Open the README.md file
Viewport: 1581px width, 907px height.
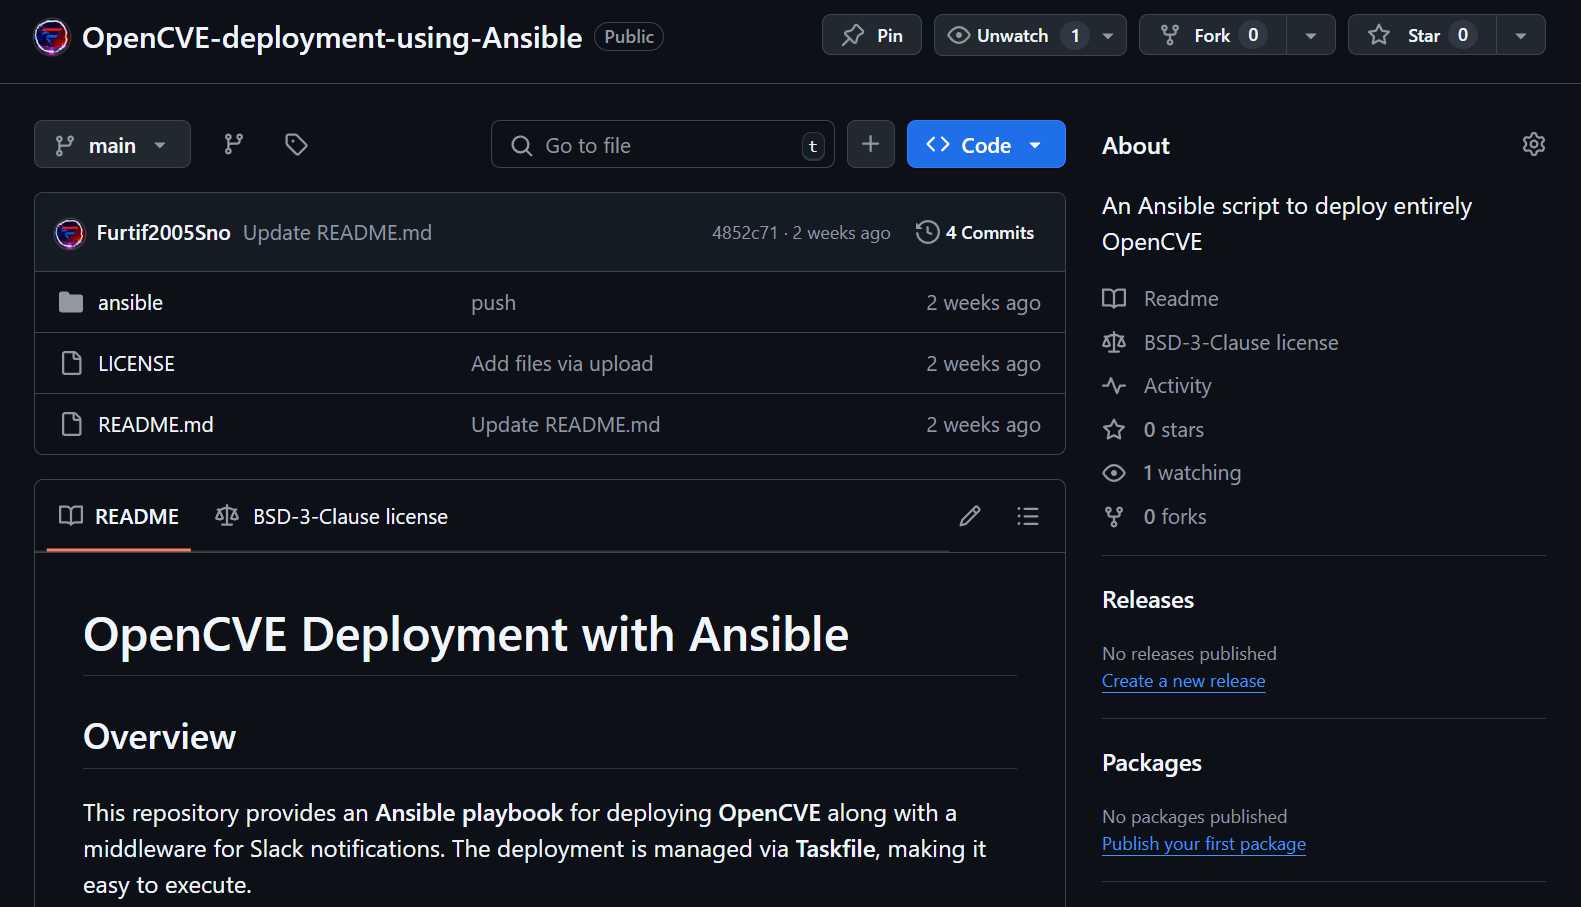pos(156,425)
